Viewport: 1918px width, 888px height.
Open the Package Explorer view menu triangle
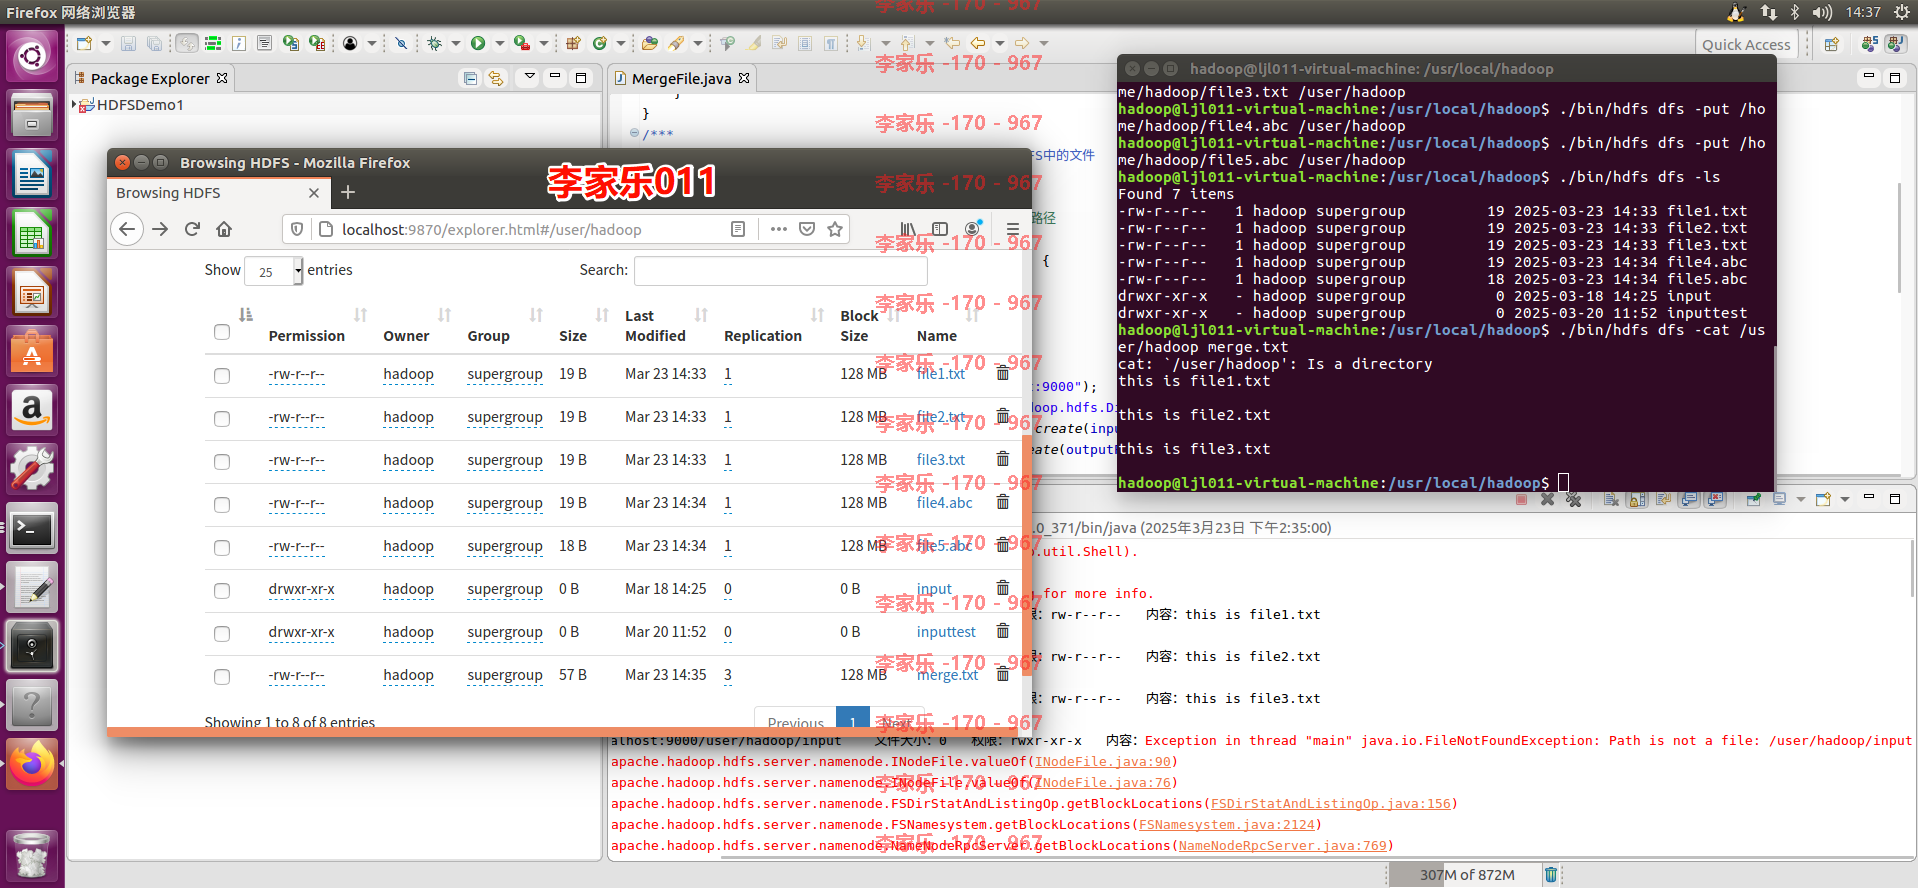(530, 77)
